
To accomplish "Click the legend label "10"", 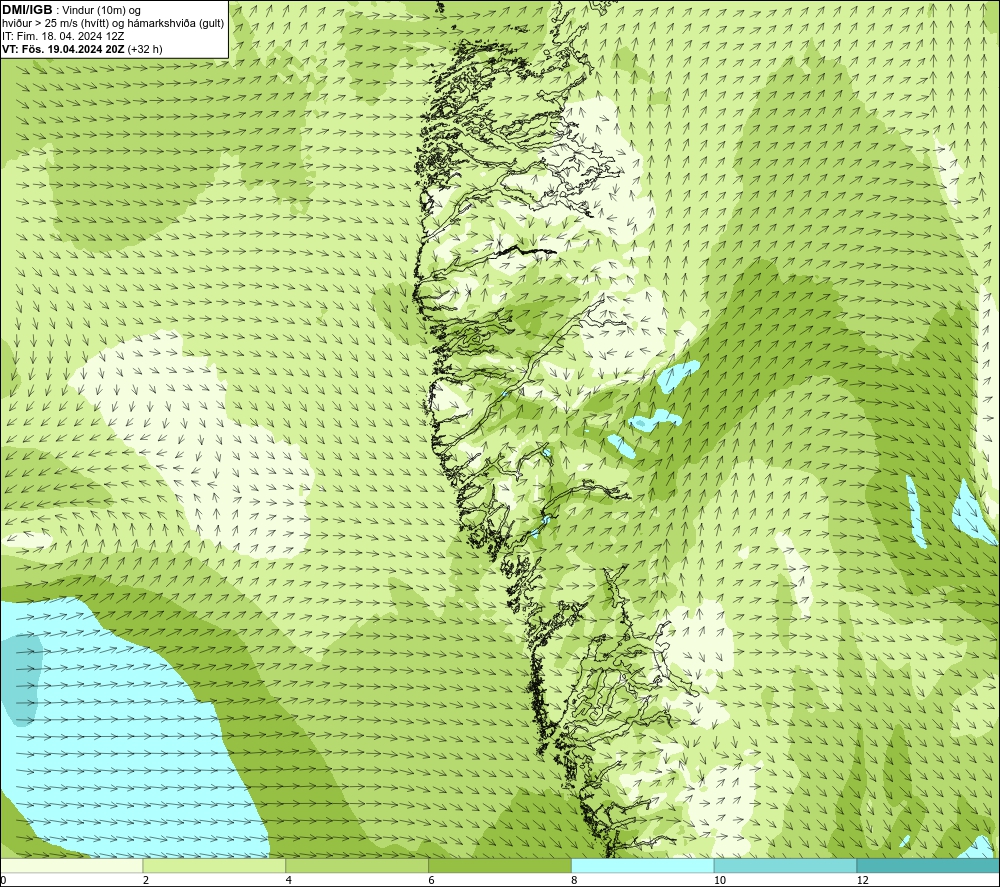I will (720, 881).
